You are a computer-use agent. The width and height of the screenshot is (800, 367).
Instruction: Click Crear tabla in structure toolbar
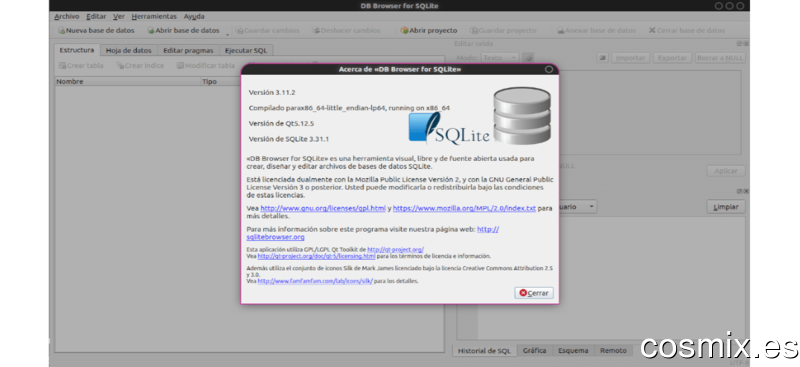[81, 65]
